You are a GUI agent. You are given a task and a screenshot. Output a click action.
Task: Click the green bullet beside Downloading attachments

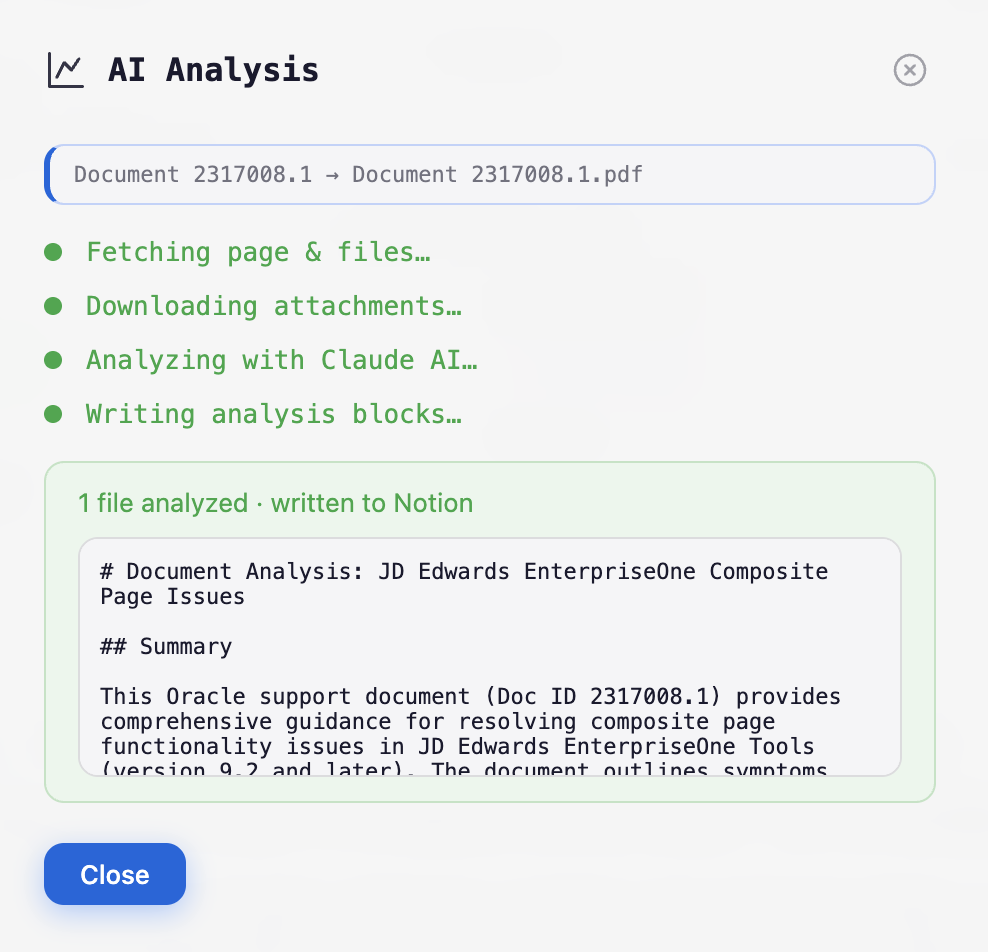coord(53,306)
